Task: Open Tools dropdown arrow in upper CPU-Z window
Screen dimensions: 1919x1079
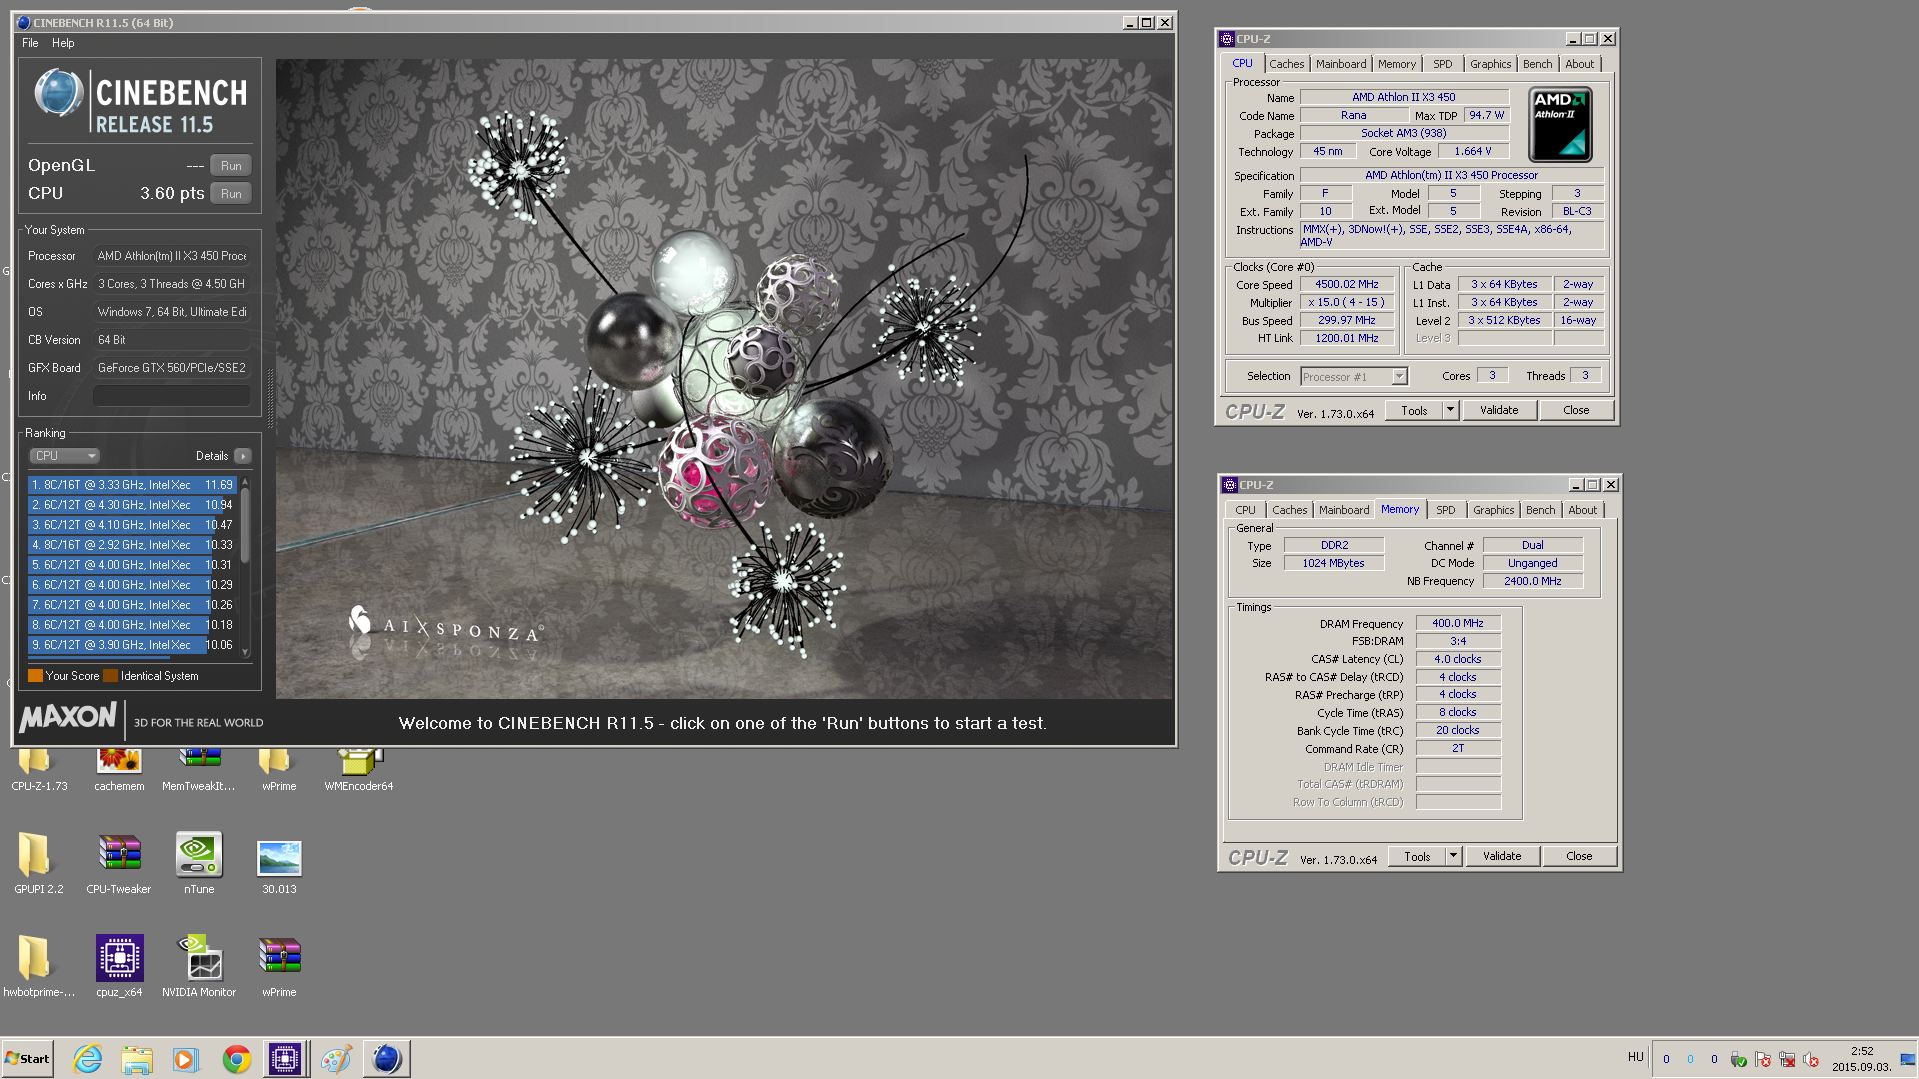Action: [x=1451, y=410]
